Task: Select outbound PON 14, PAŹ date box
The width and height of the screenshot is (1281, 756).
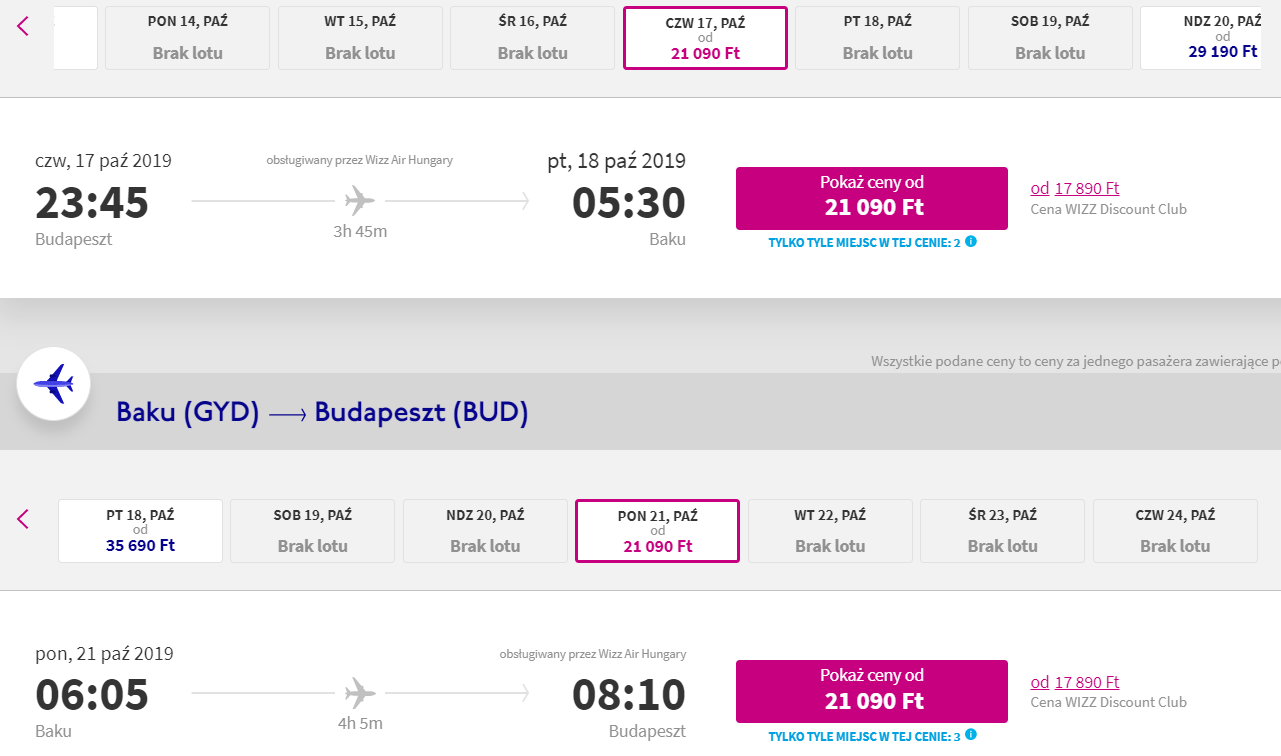Action: pos(187,38)
